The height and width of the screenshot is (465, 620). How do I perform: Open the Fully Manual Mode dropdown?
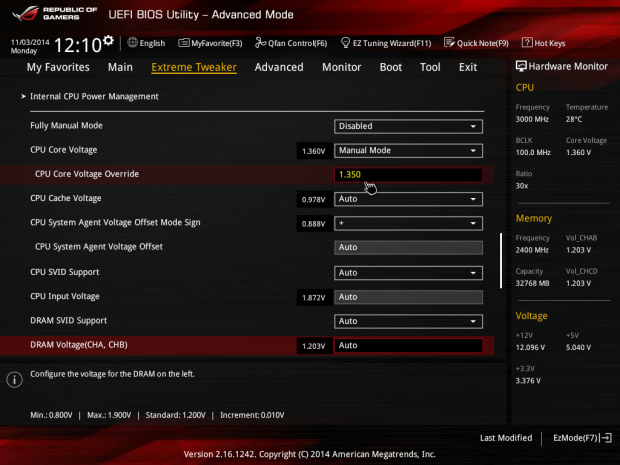pyautogui.click(x=407, y=126)
